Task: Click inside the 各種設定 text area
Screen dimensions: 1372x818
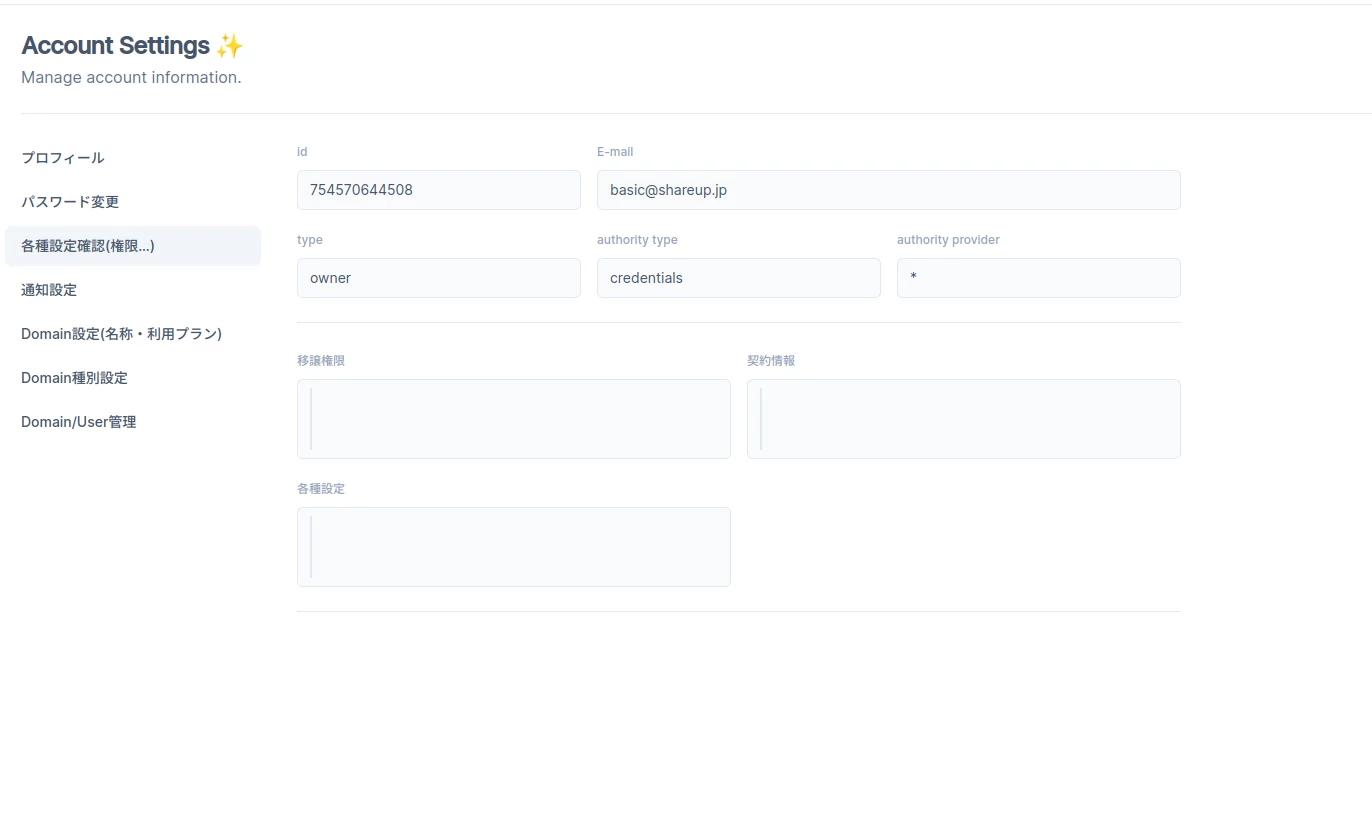Action: click(x=514, y=547)
